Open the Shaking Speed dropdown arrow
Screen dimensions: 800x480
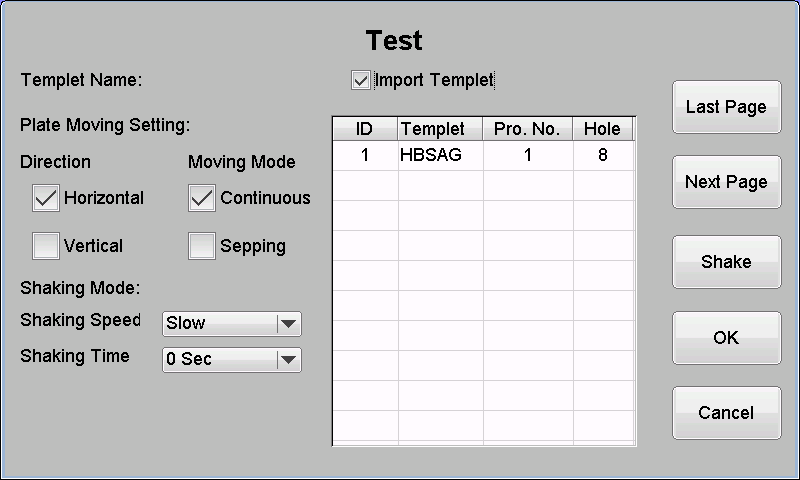(288, 323)
